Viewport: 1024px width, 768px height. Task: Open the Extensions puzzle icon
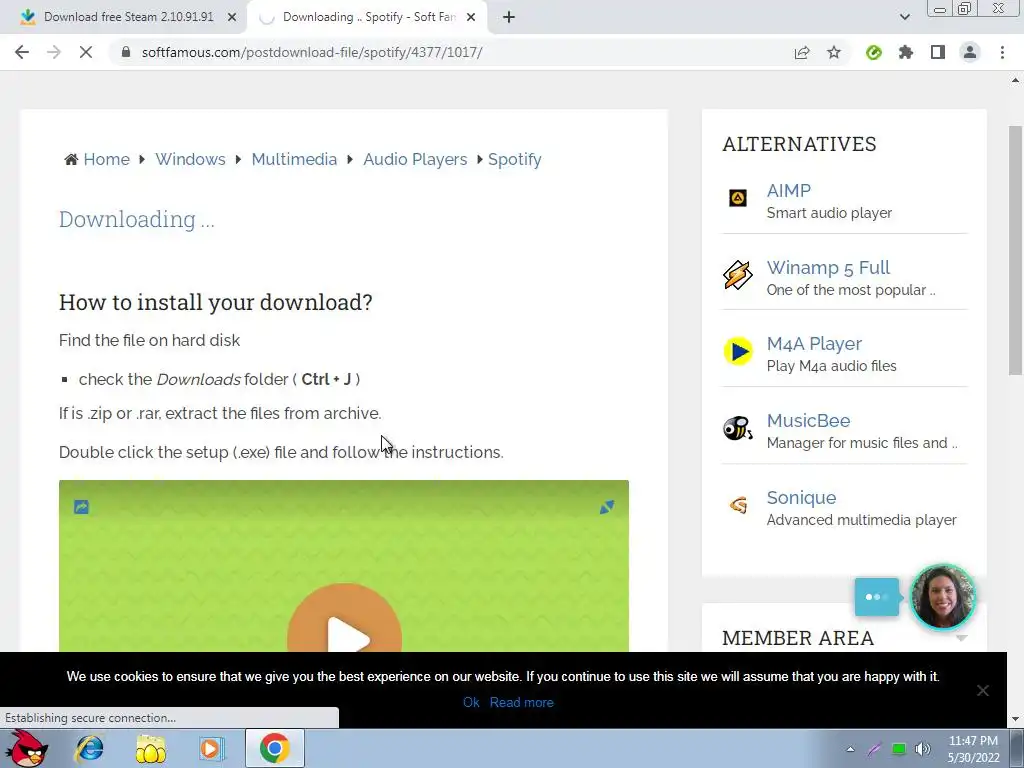906,52
